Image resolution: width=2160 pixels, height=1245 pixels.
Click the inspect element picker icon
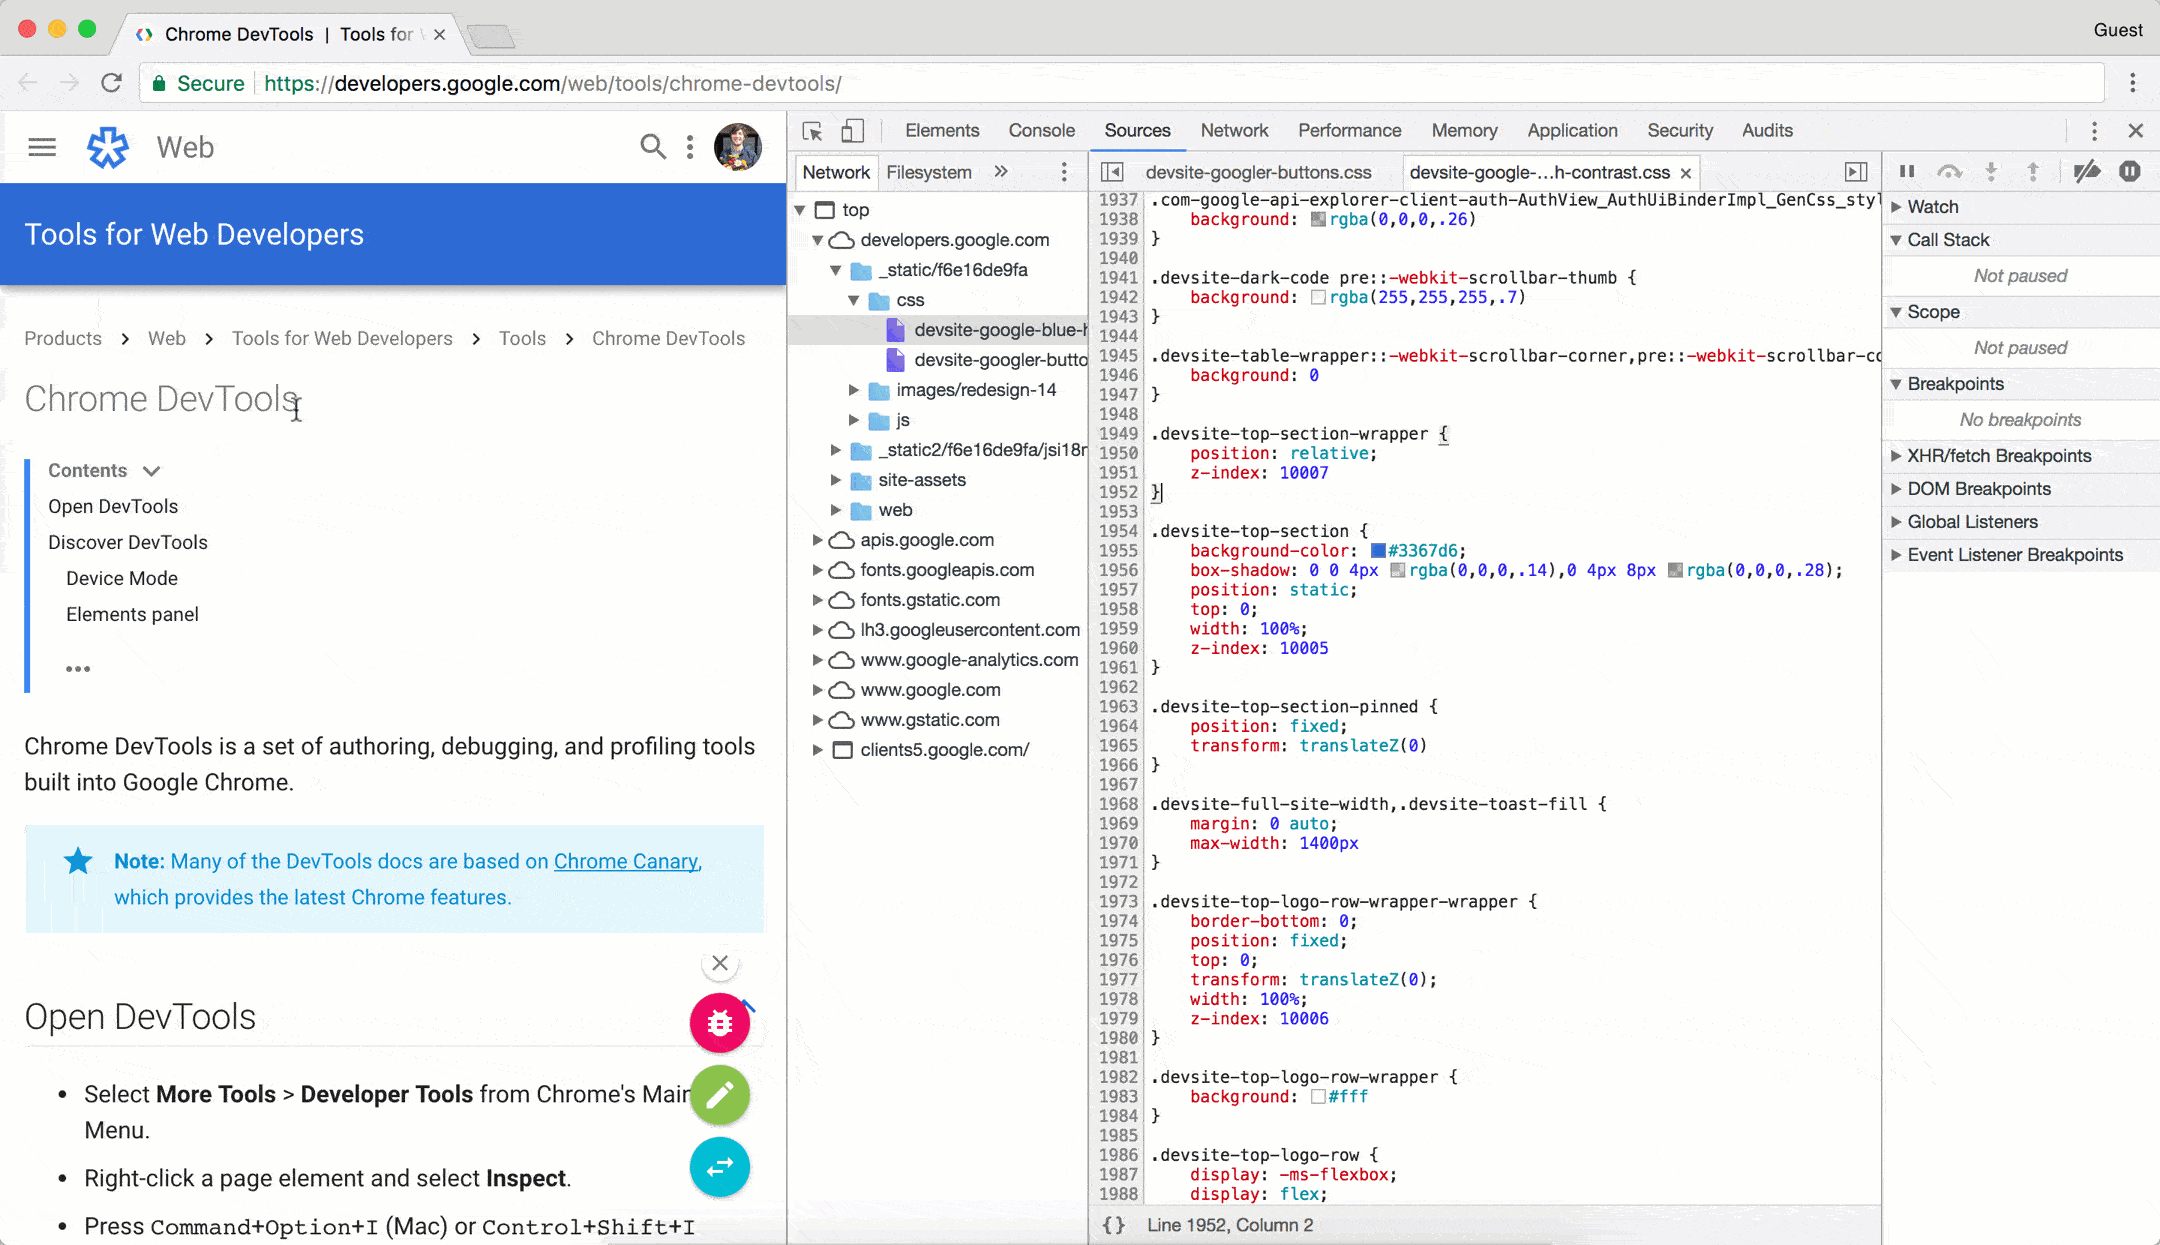click(811, 131)
